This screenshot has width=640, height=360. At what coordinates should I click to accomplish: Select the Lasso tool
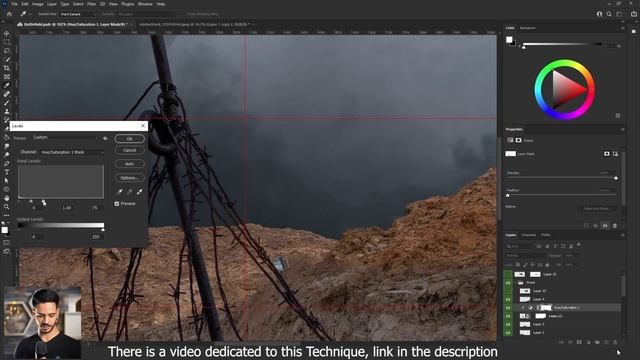point(7,51)
